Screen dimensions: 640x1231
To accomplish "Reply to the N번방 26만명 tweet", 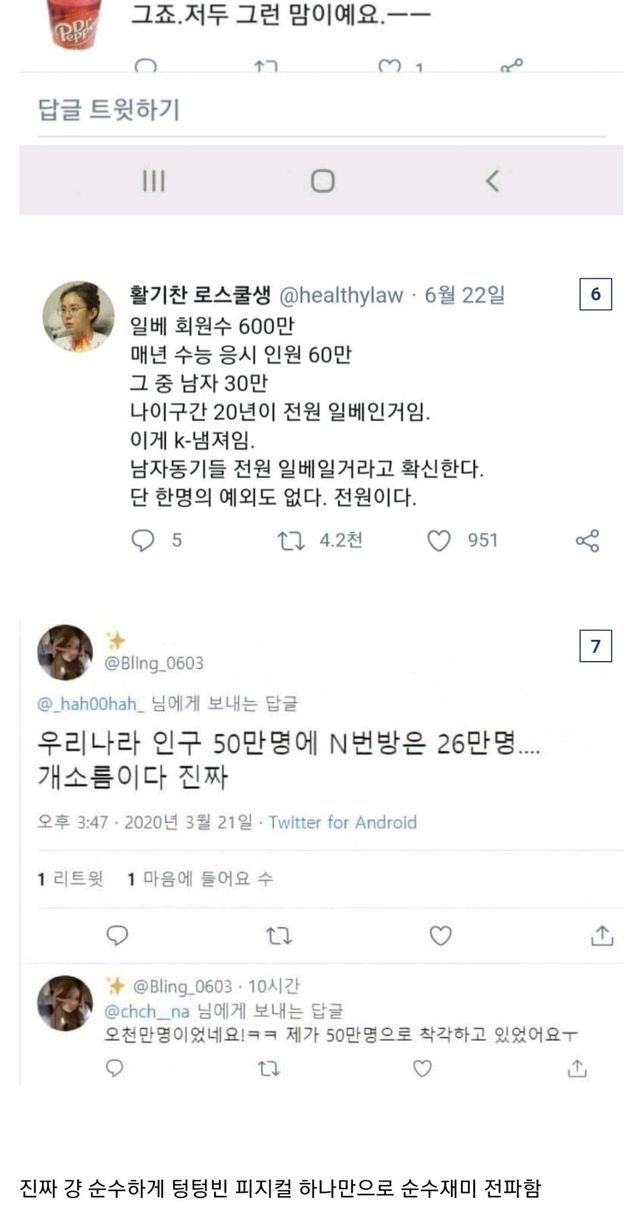I will coord(117,936).
